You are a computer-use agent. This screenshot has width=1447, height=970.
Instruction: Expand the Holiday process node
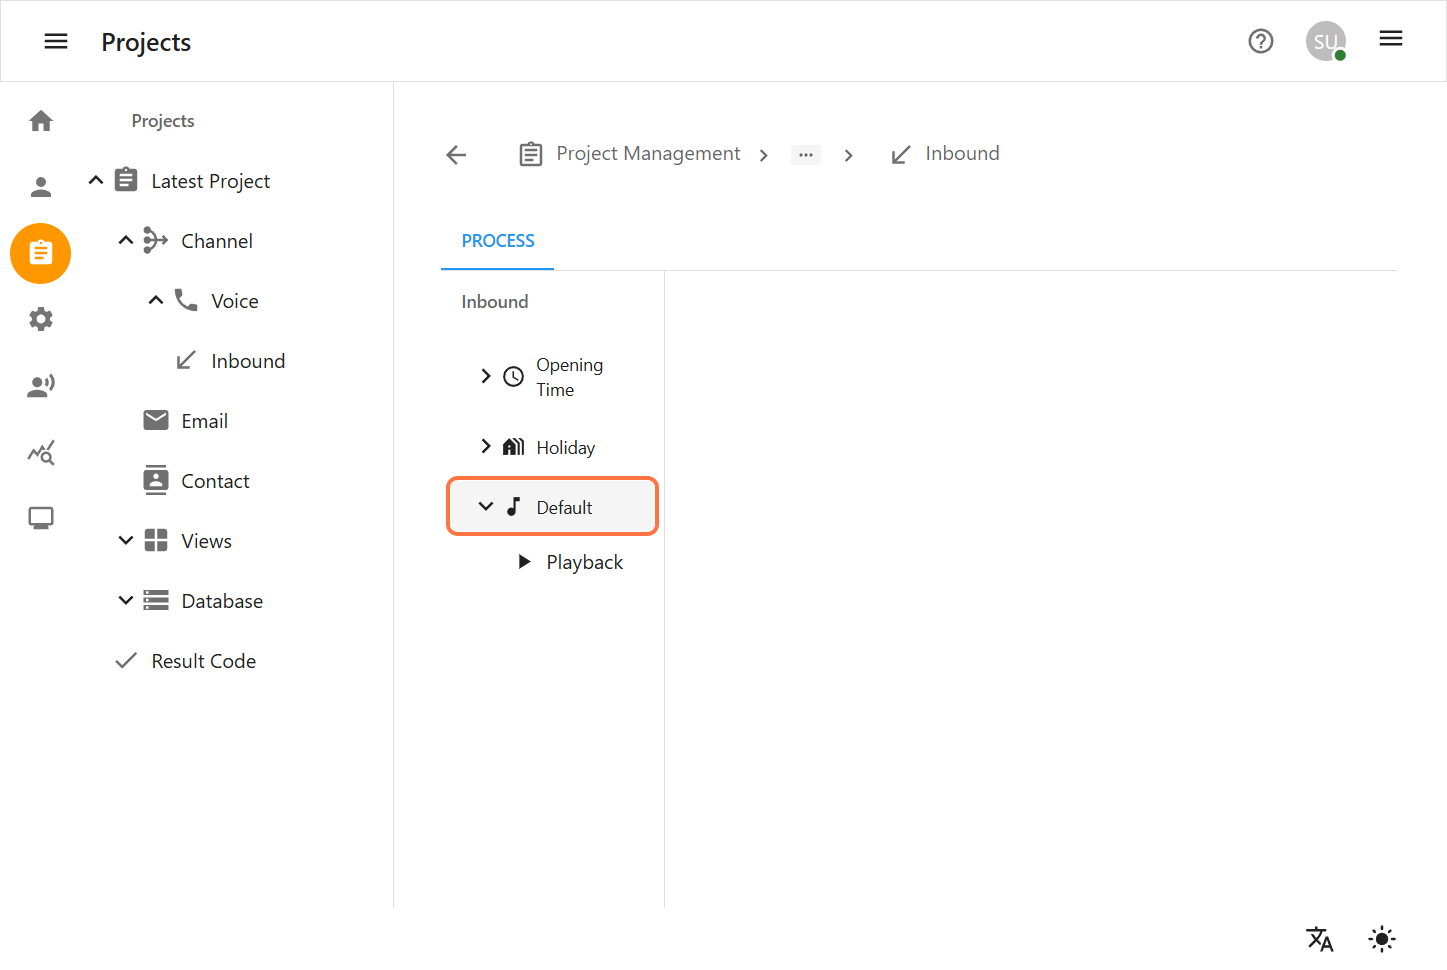point(486,447)
